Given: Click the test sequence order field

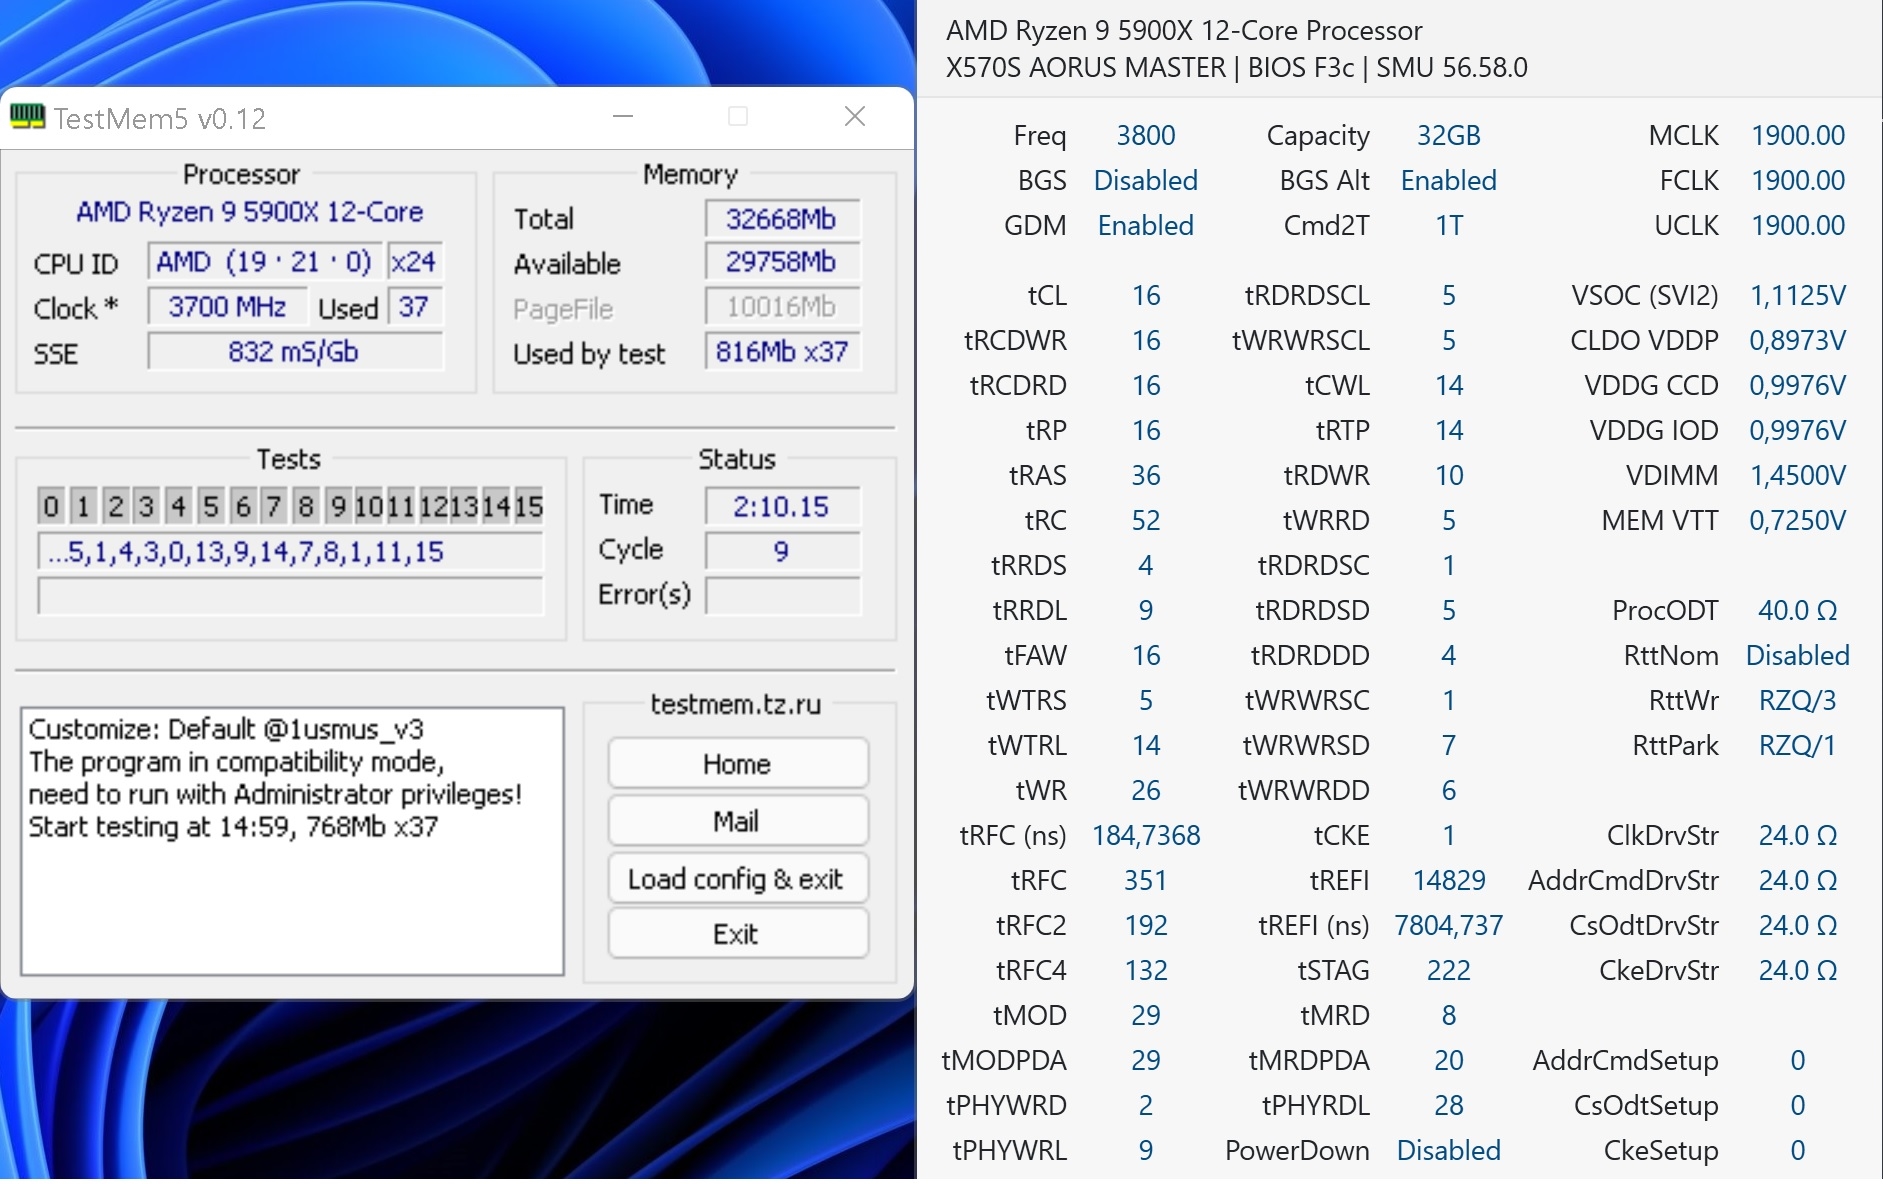Looking at the screenshot, I should tap(290, 552).
